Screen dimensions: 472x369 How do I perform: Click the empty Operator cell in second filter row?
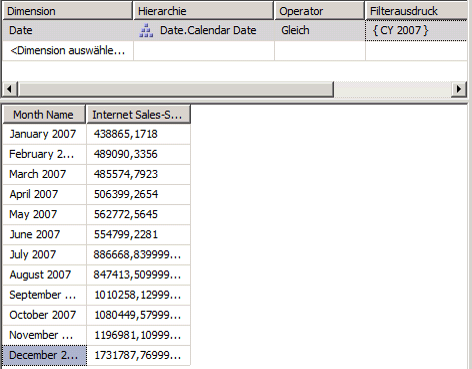[320, 51]
